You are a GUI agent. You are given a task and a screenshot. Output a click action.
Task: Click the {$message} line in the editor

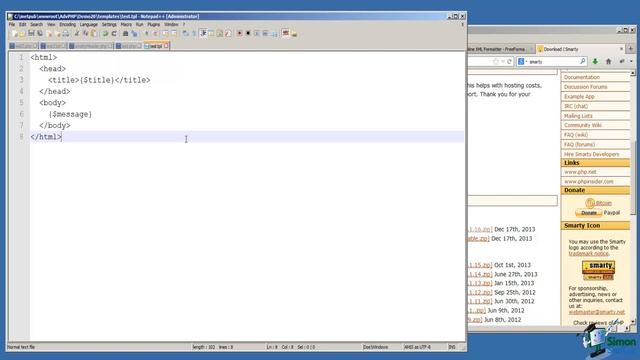(x=70, y=114)
